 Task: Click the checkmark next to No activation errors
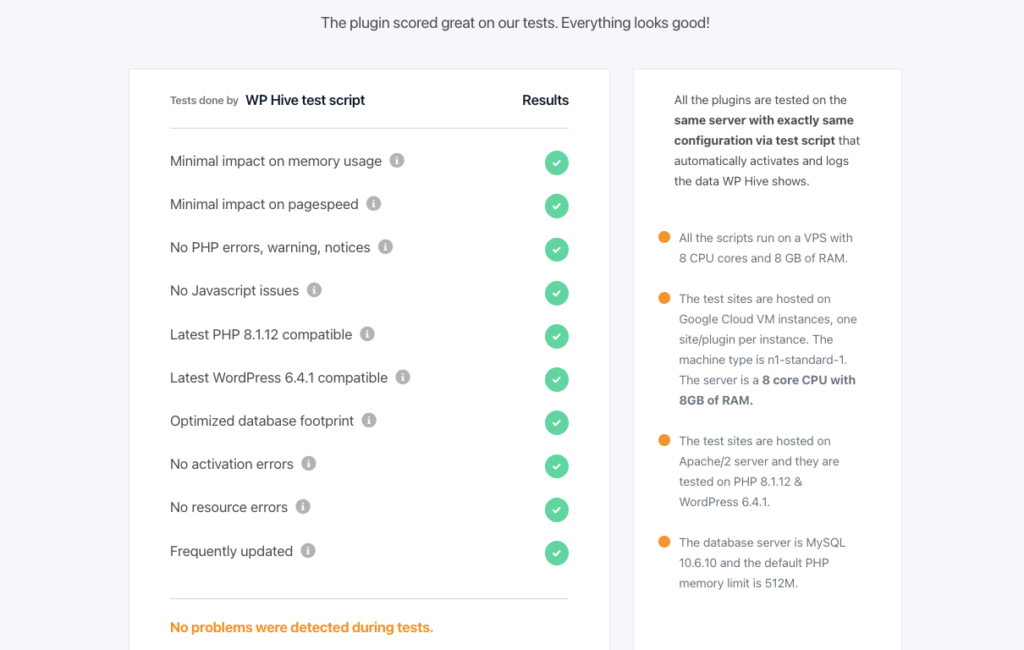point(557,465)
